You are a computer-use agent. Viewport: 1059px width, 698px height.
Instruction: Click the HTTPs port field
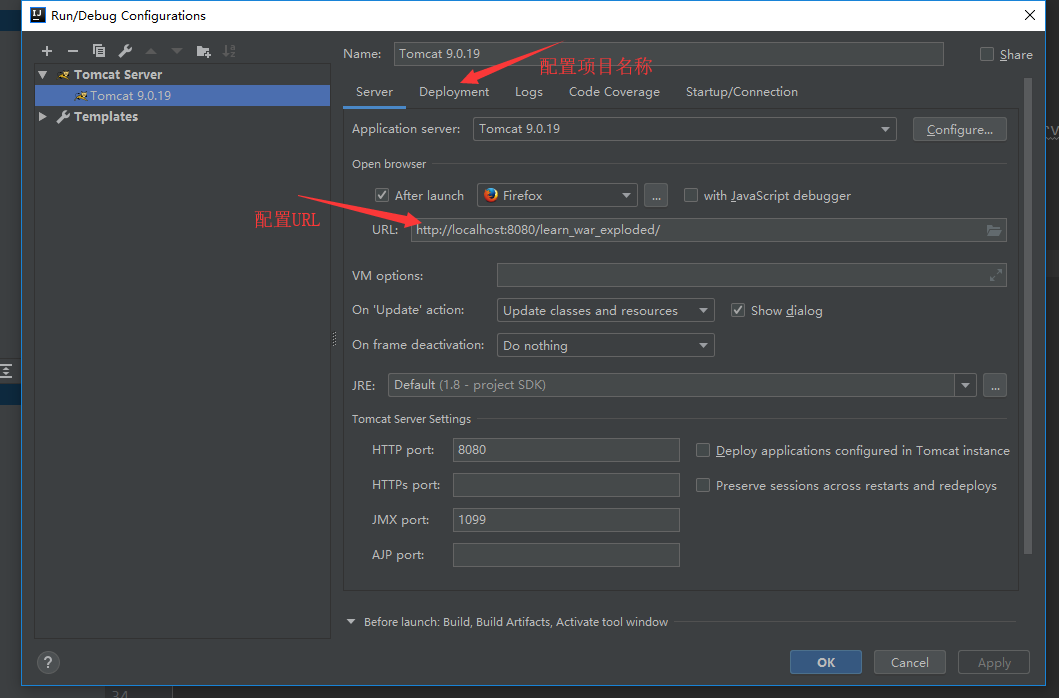coord(566,485)
